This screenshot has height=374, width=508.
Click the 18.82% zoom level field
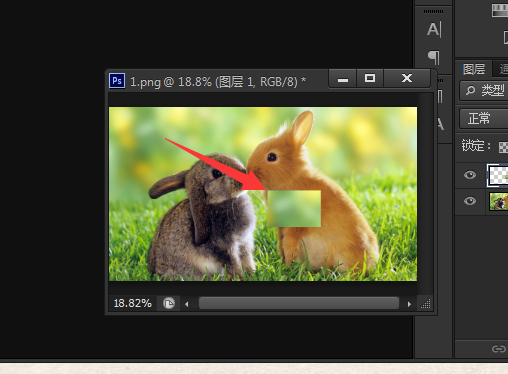pyautogui.click(x=133, y=303)
